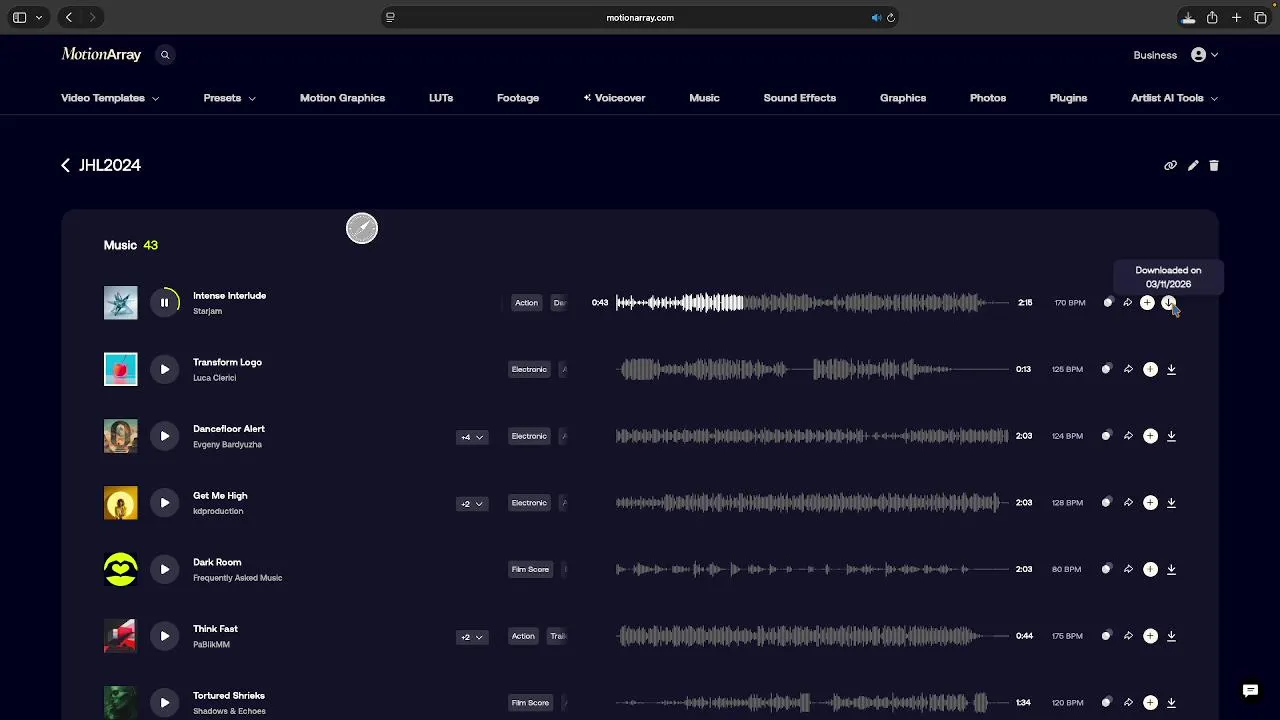Open the Starjam artist page
This screenshot has height=720, width=1280.
(208, 311)
